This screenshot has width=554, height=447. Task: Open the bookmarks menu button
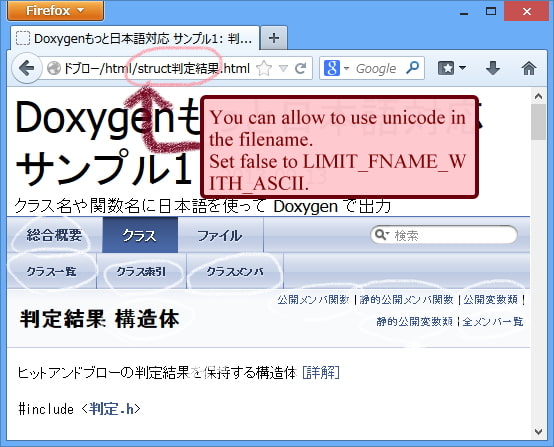tap(452, 68)
